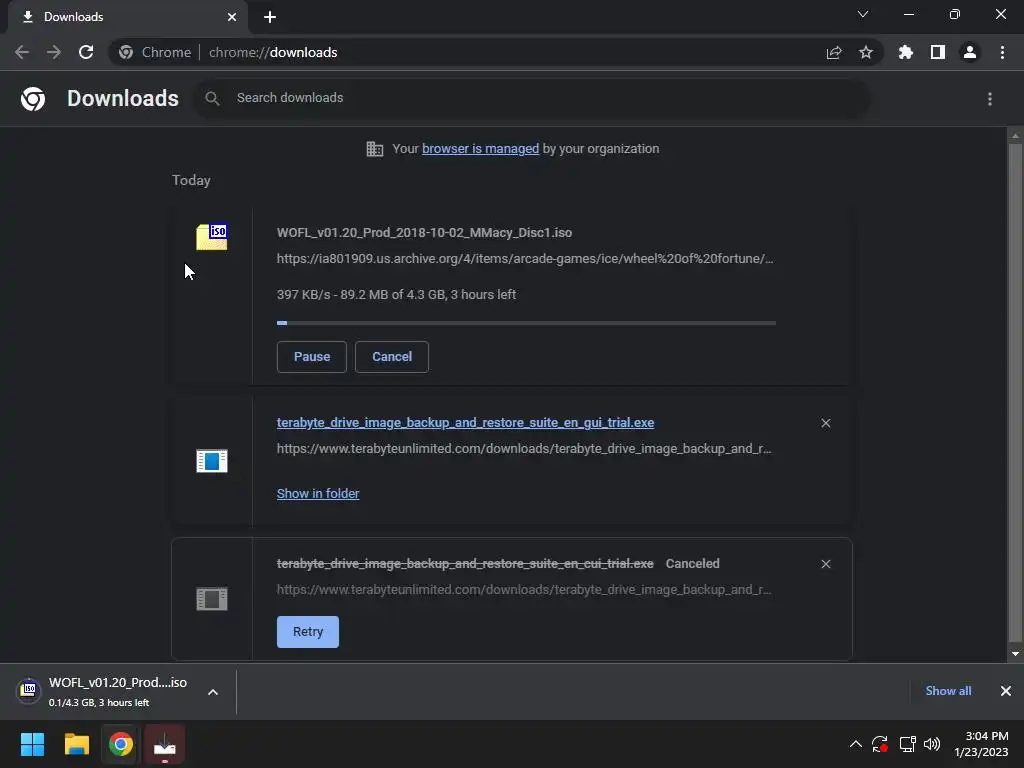The width and height of the screenshot is (1024, 768).
Task: Click the canceled cui_trial.exe file icon
Action: click(212, 598)
